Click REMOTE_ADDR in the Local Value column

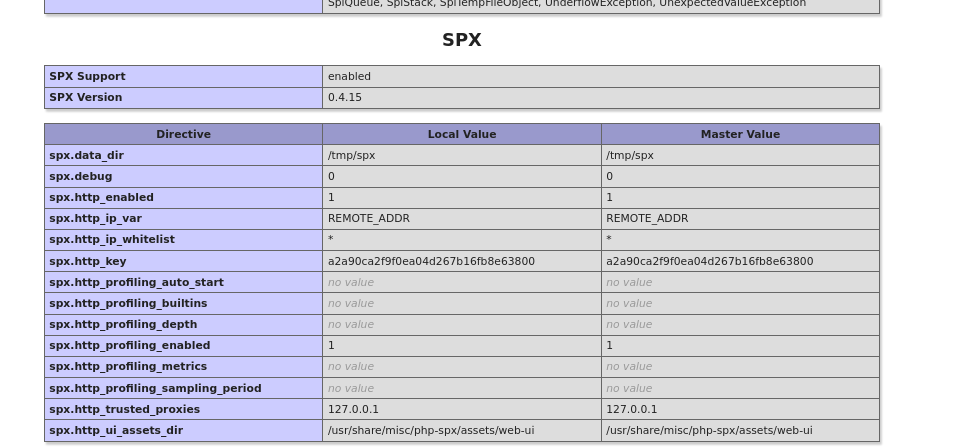point(368,218)
